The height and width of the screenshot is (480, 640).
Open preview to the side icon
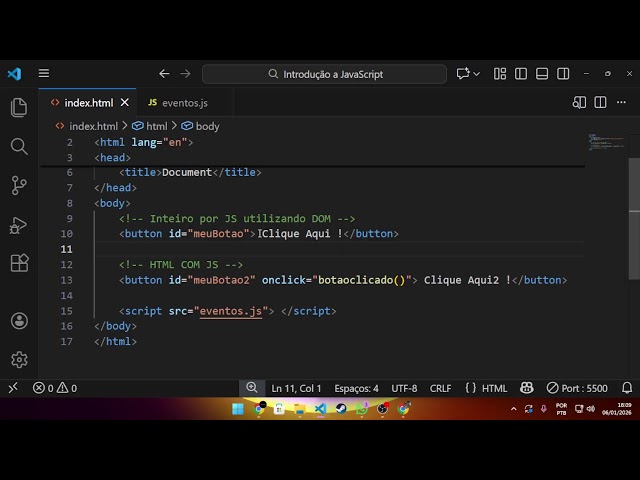[x=579, y=102]
